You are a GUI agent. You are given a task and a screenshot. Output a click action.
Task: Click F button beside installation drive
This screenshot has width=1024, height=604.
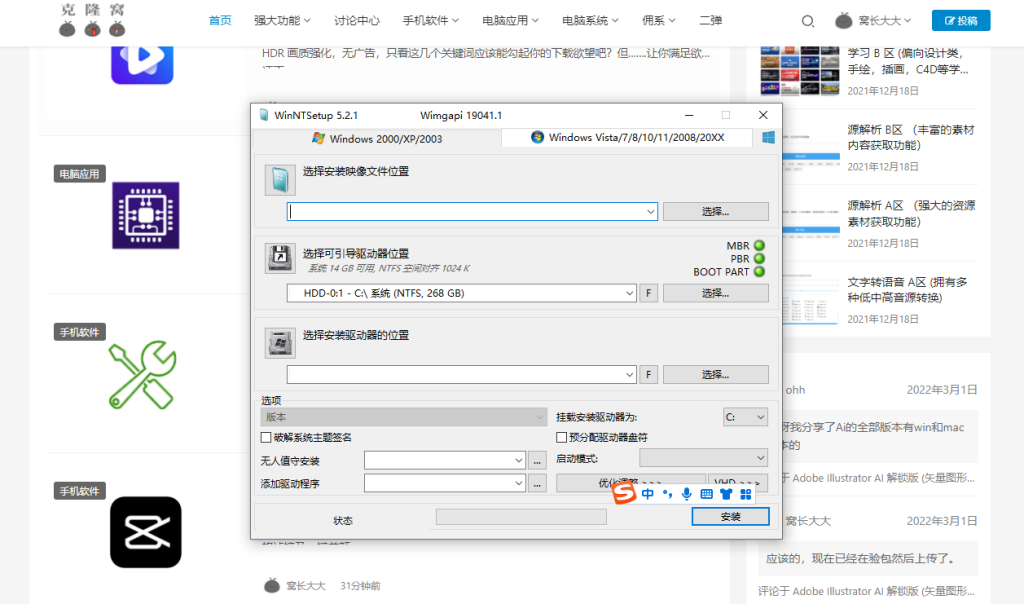(648, 375)
